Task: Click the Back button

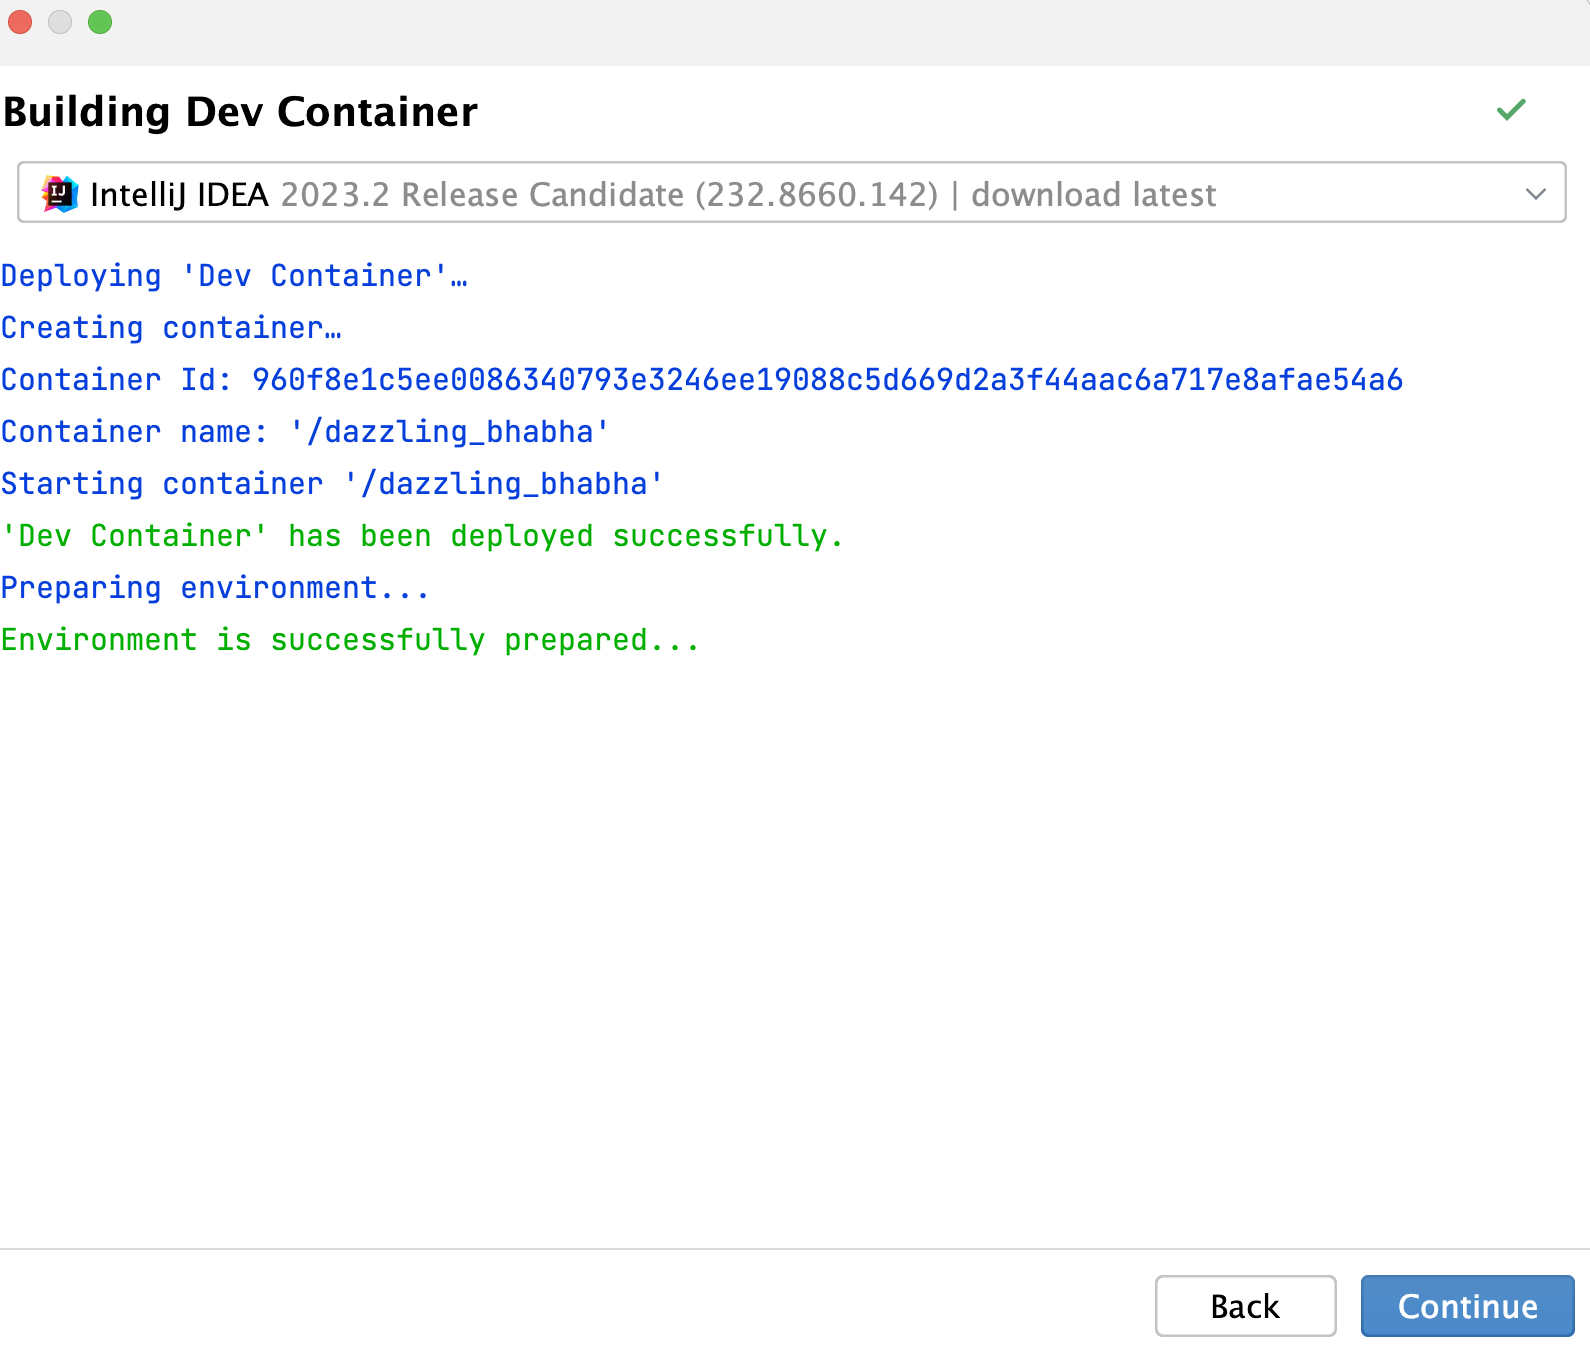Action: tap(1245, 1306)
